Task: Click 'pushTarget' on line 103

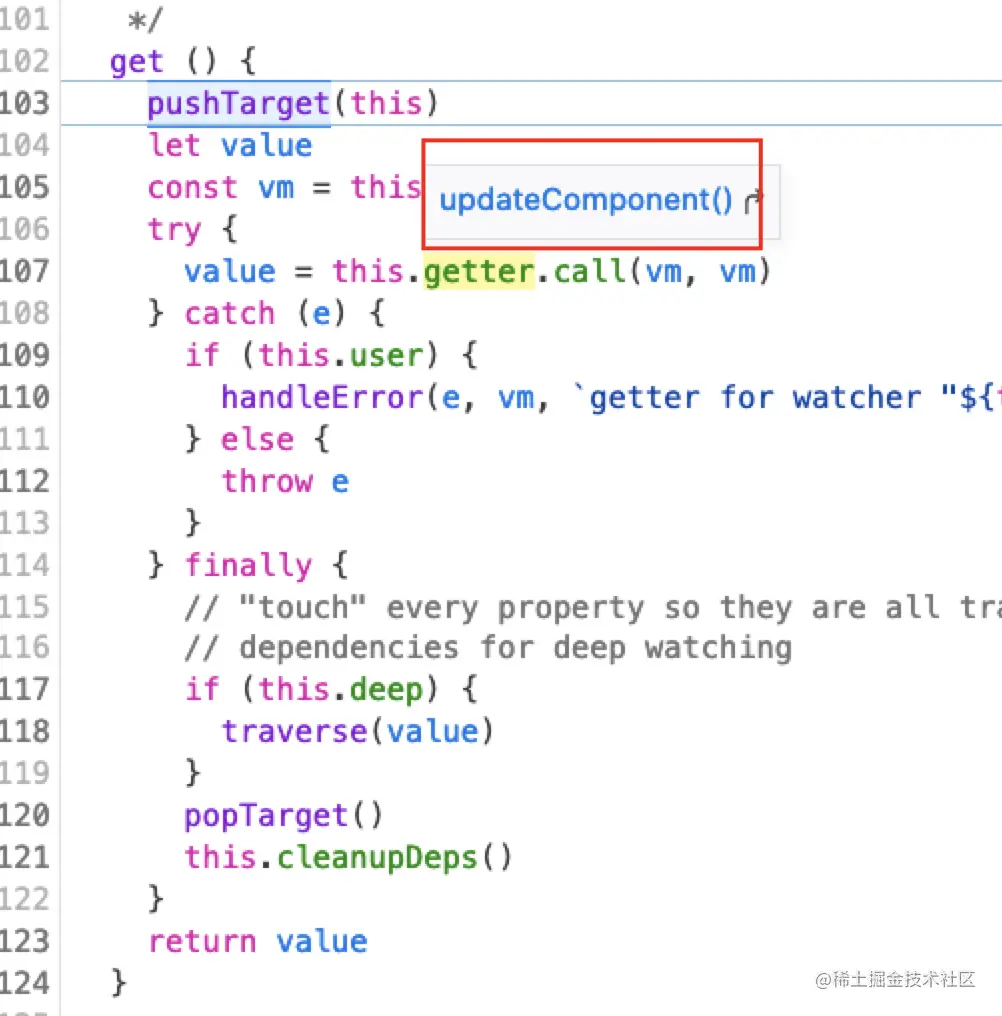Action: [239, 104]
